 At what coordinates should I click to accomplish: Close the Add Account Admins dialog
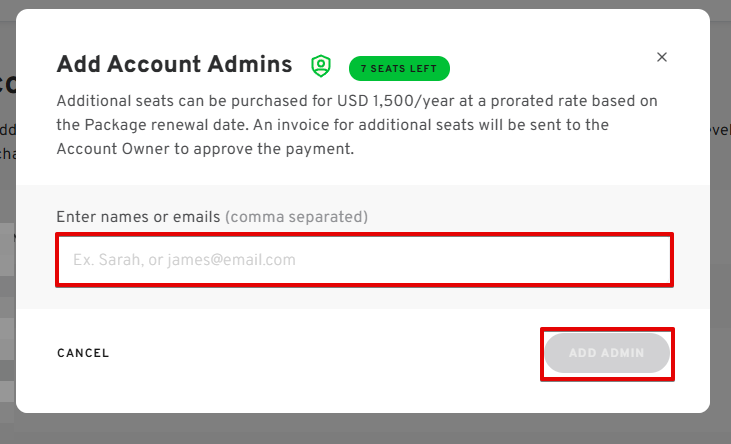pos(662,57)
